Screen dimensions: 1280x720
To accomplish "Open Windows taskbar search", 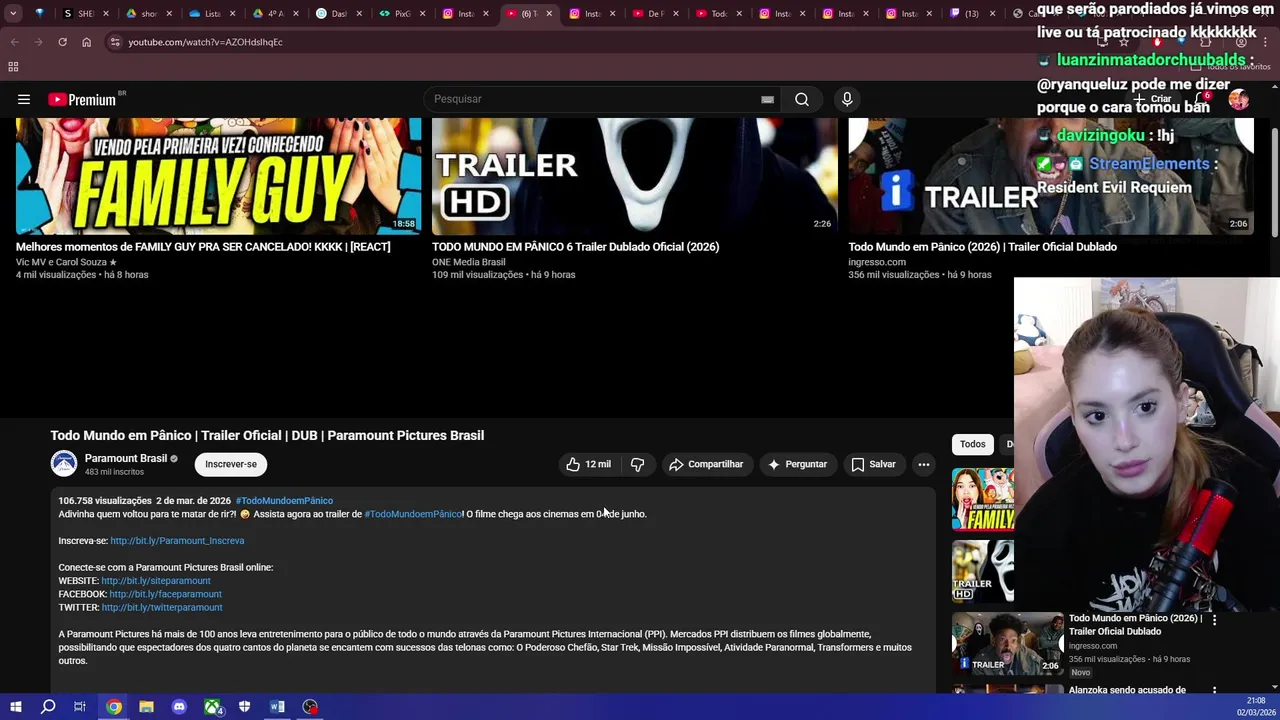I will tap(48, 707).
